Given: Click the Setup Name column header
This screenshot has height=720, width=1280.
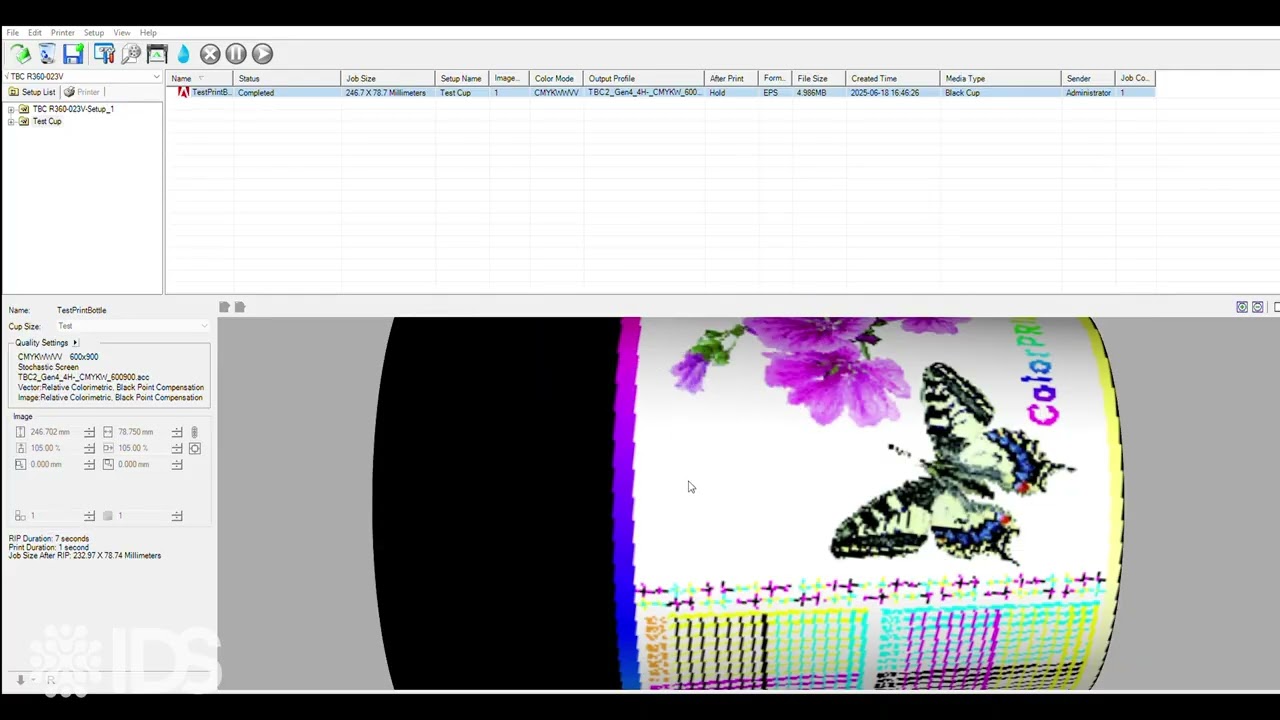Looking at the screenshot, I should [x=463, y=78].
